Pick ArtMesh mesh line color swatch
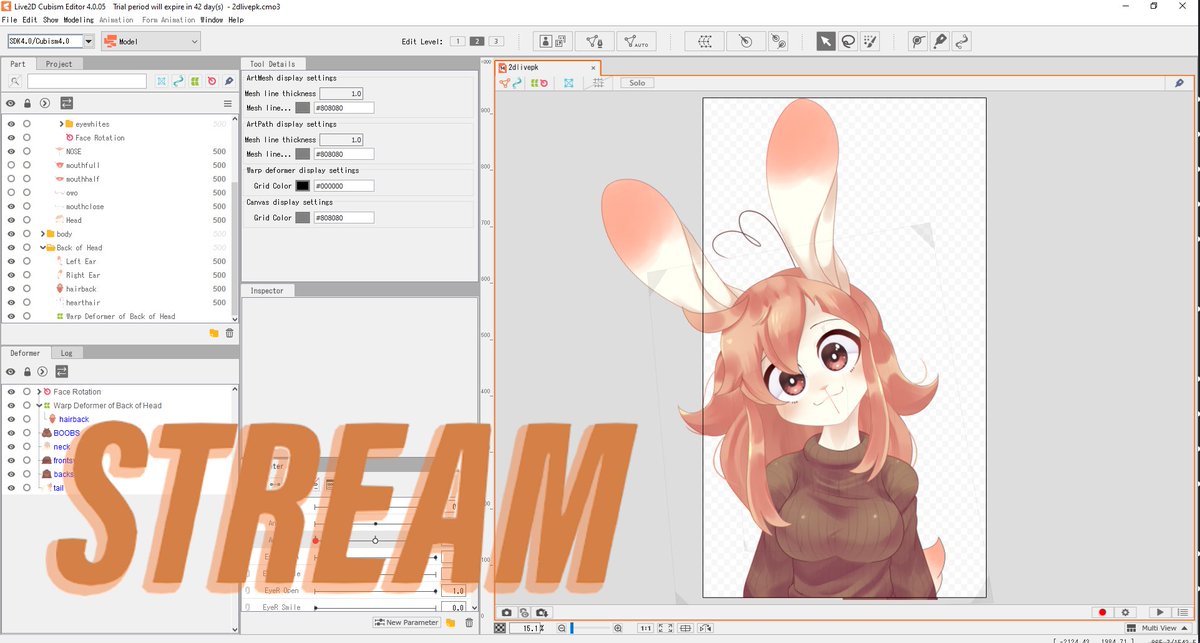Image resolution: width=1200 pixels, height=643 pixels. [x=302, y=108]
